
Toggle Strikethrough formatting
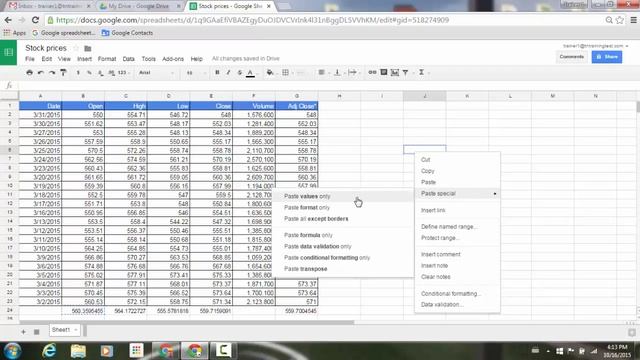(240, 73)
